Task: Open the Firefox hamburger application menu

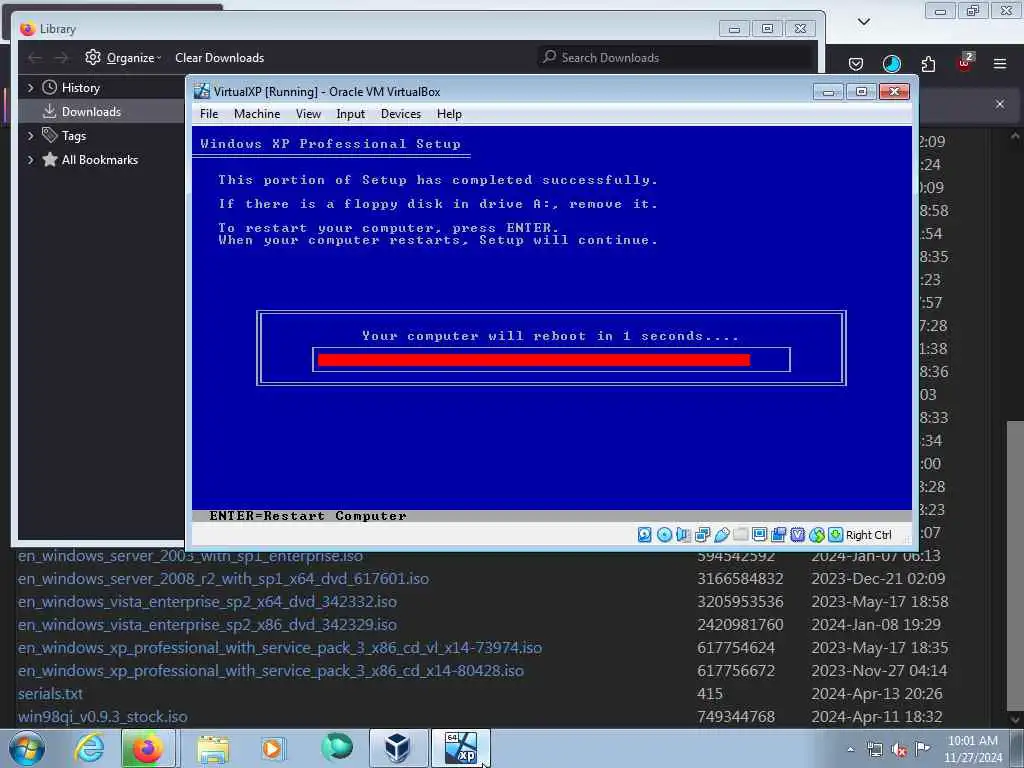Action: click(x=1000, y=63)
